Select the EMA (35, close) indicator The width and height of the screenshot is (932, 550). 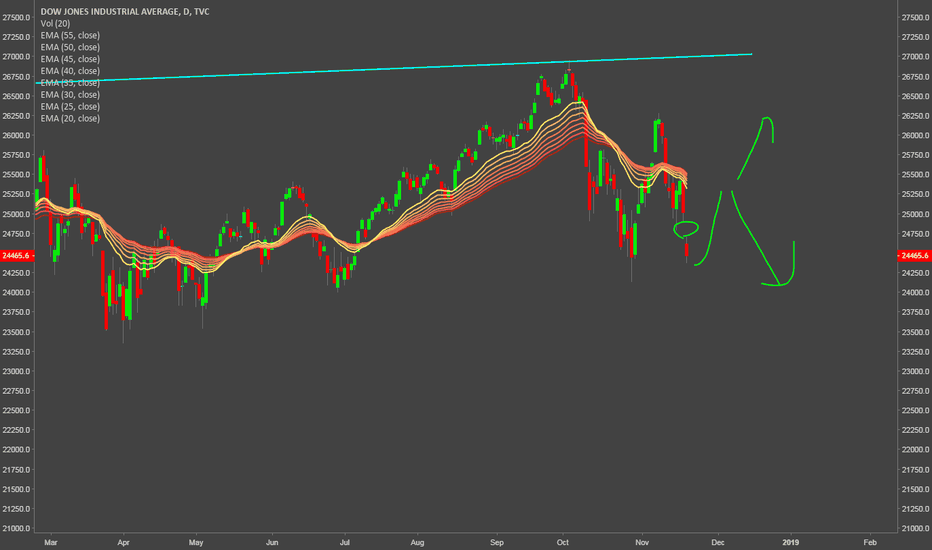tap(70, 83)
